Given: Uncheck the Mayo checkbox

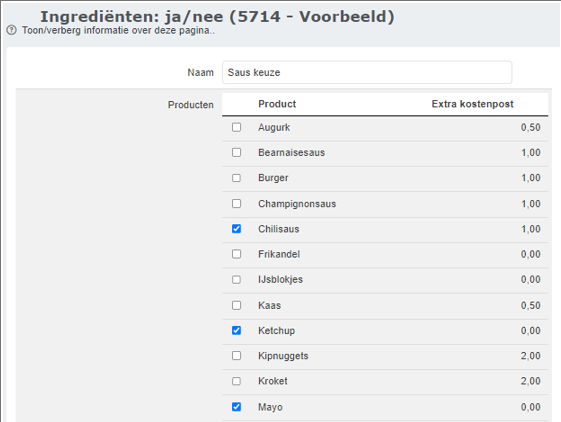Looking at the screenshot, I should 236,407.
